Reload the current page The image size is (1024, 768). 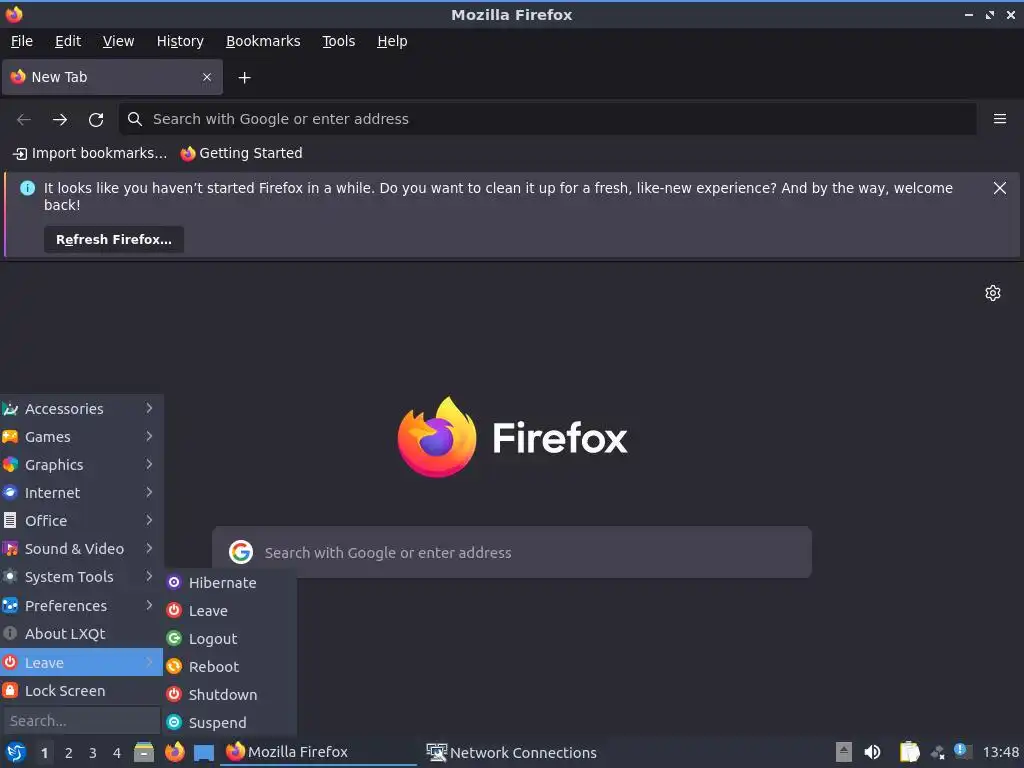(96, 120)
